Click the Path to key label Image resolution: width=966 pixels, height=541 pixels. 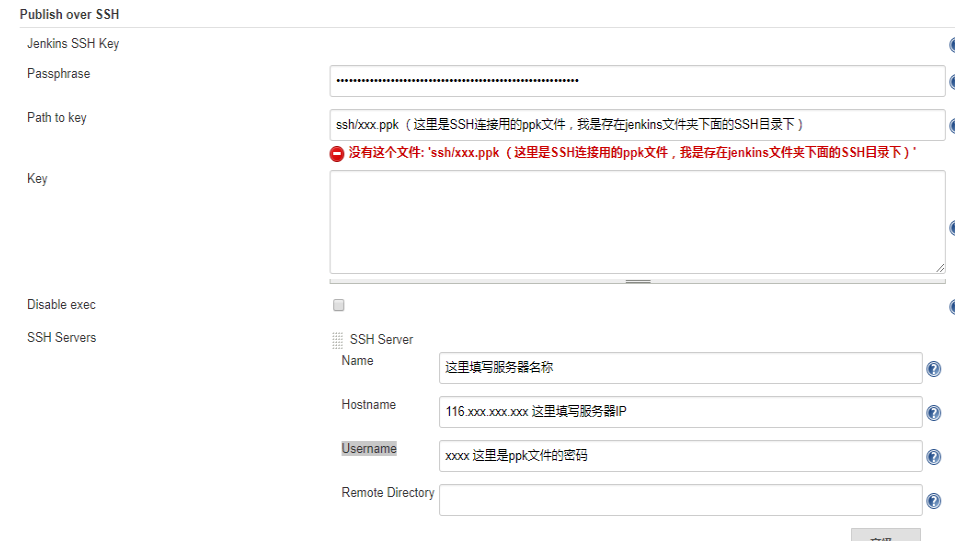[x=57, y=118]
